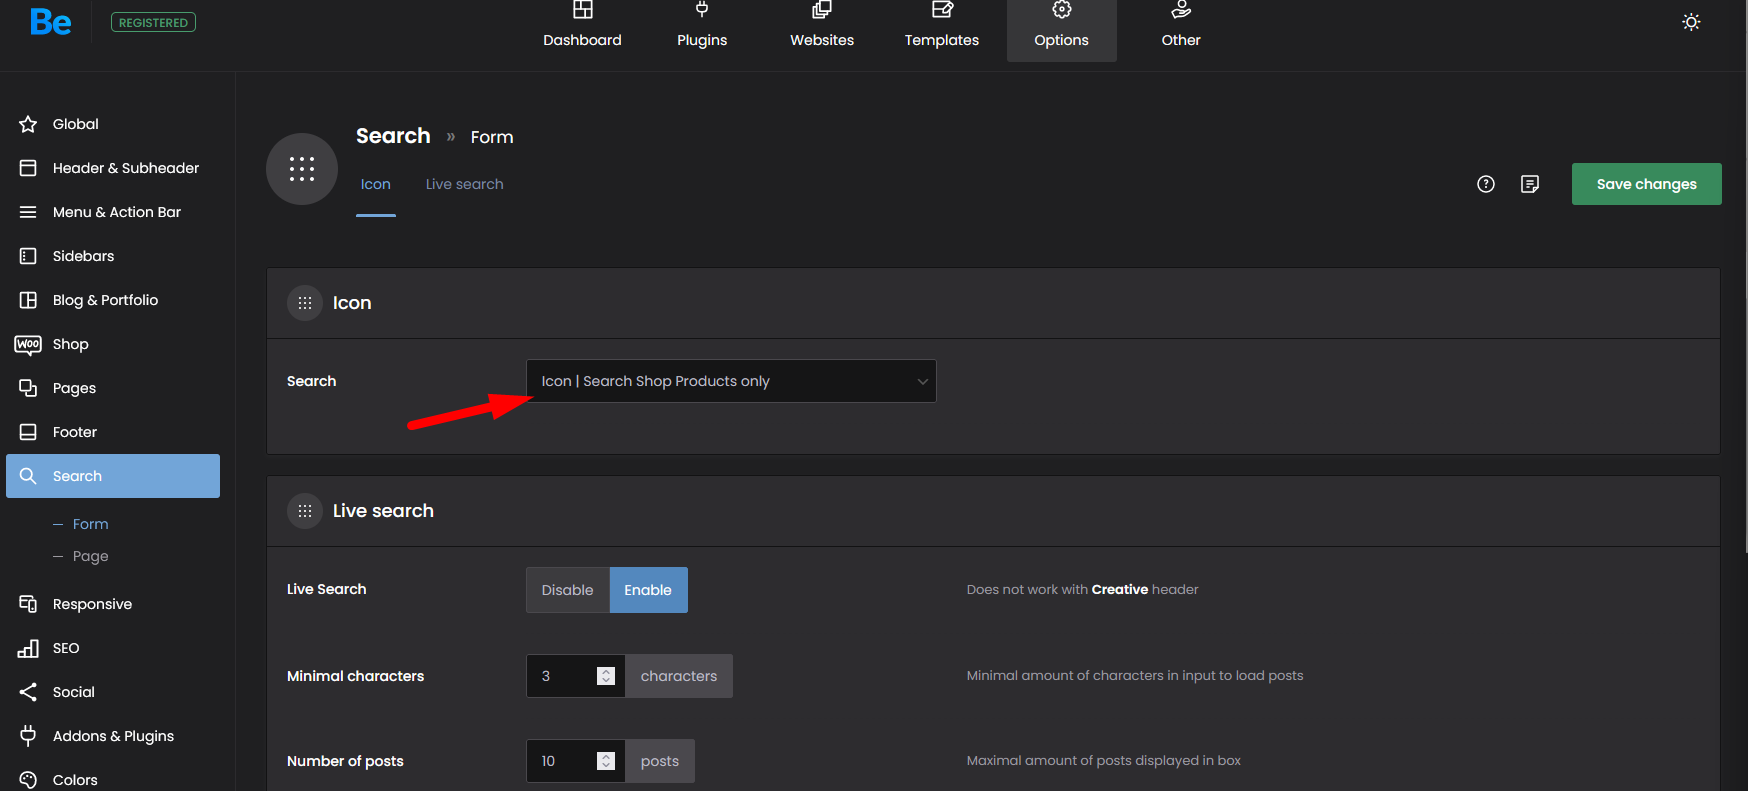Open the Page sub-item under Search
Image resolution: width=1748 pixels, height=791 pixels.
[x=90, y=556]
